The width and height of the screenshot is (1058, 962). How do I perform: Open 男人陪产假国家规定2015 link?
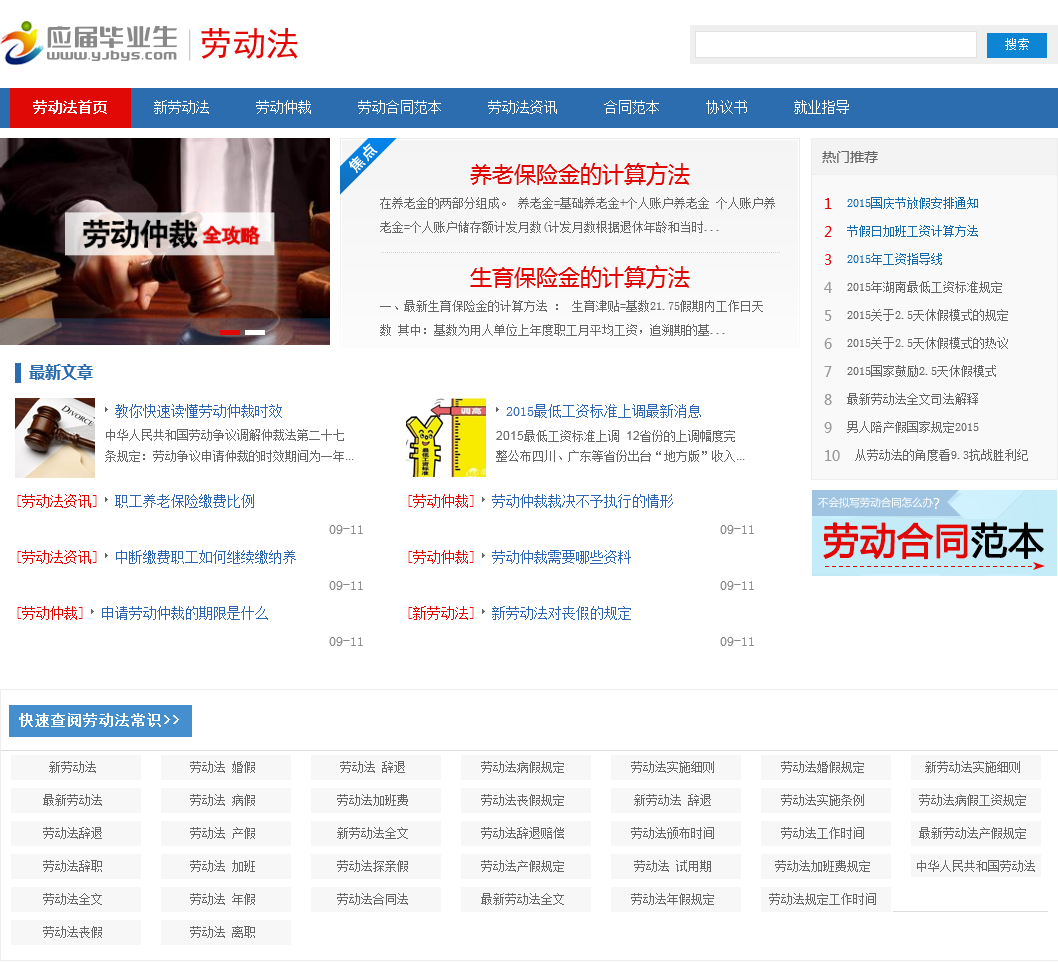(x=912, y=427)
